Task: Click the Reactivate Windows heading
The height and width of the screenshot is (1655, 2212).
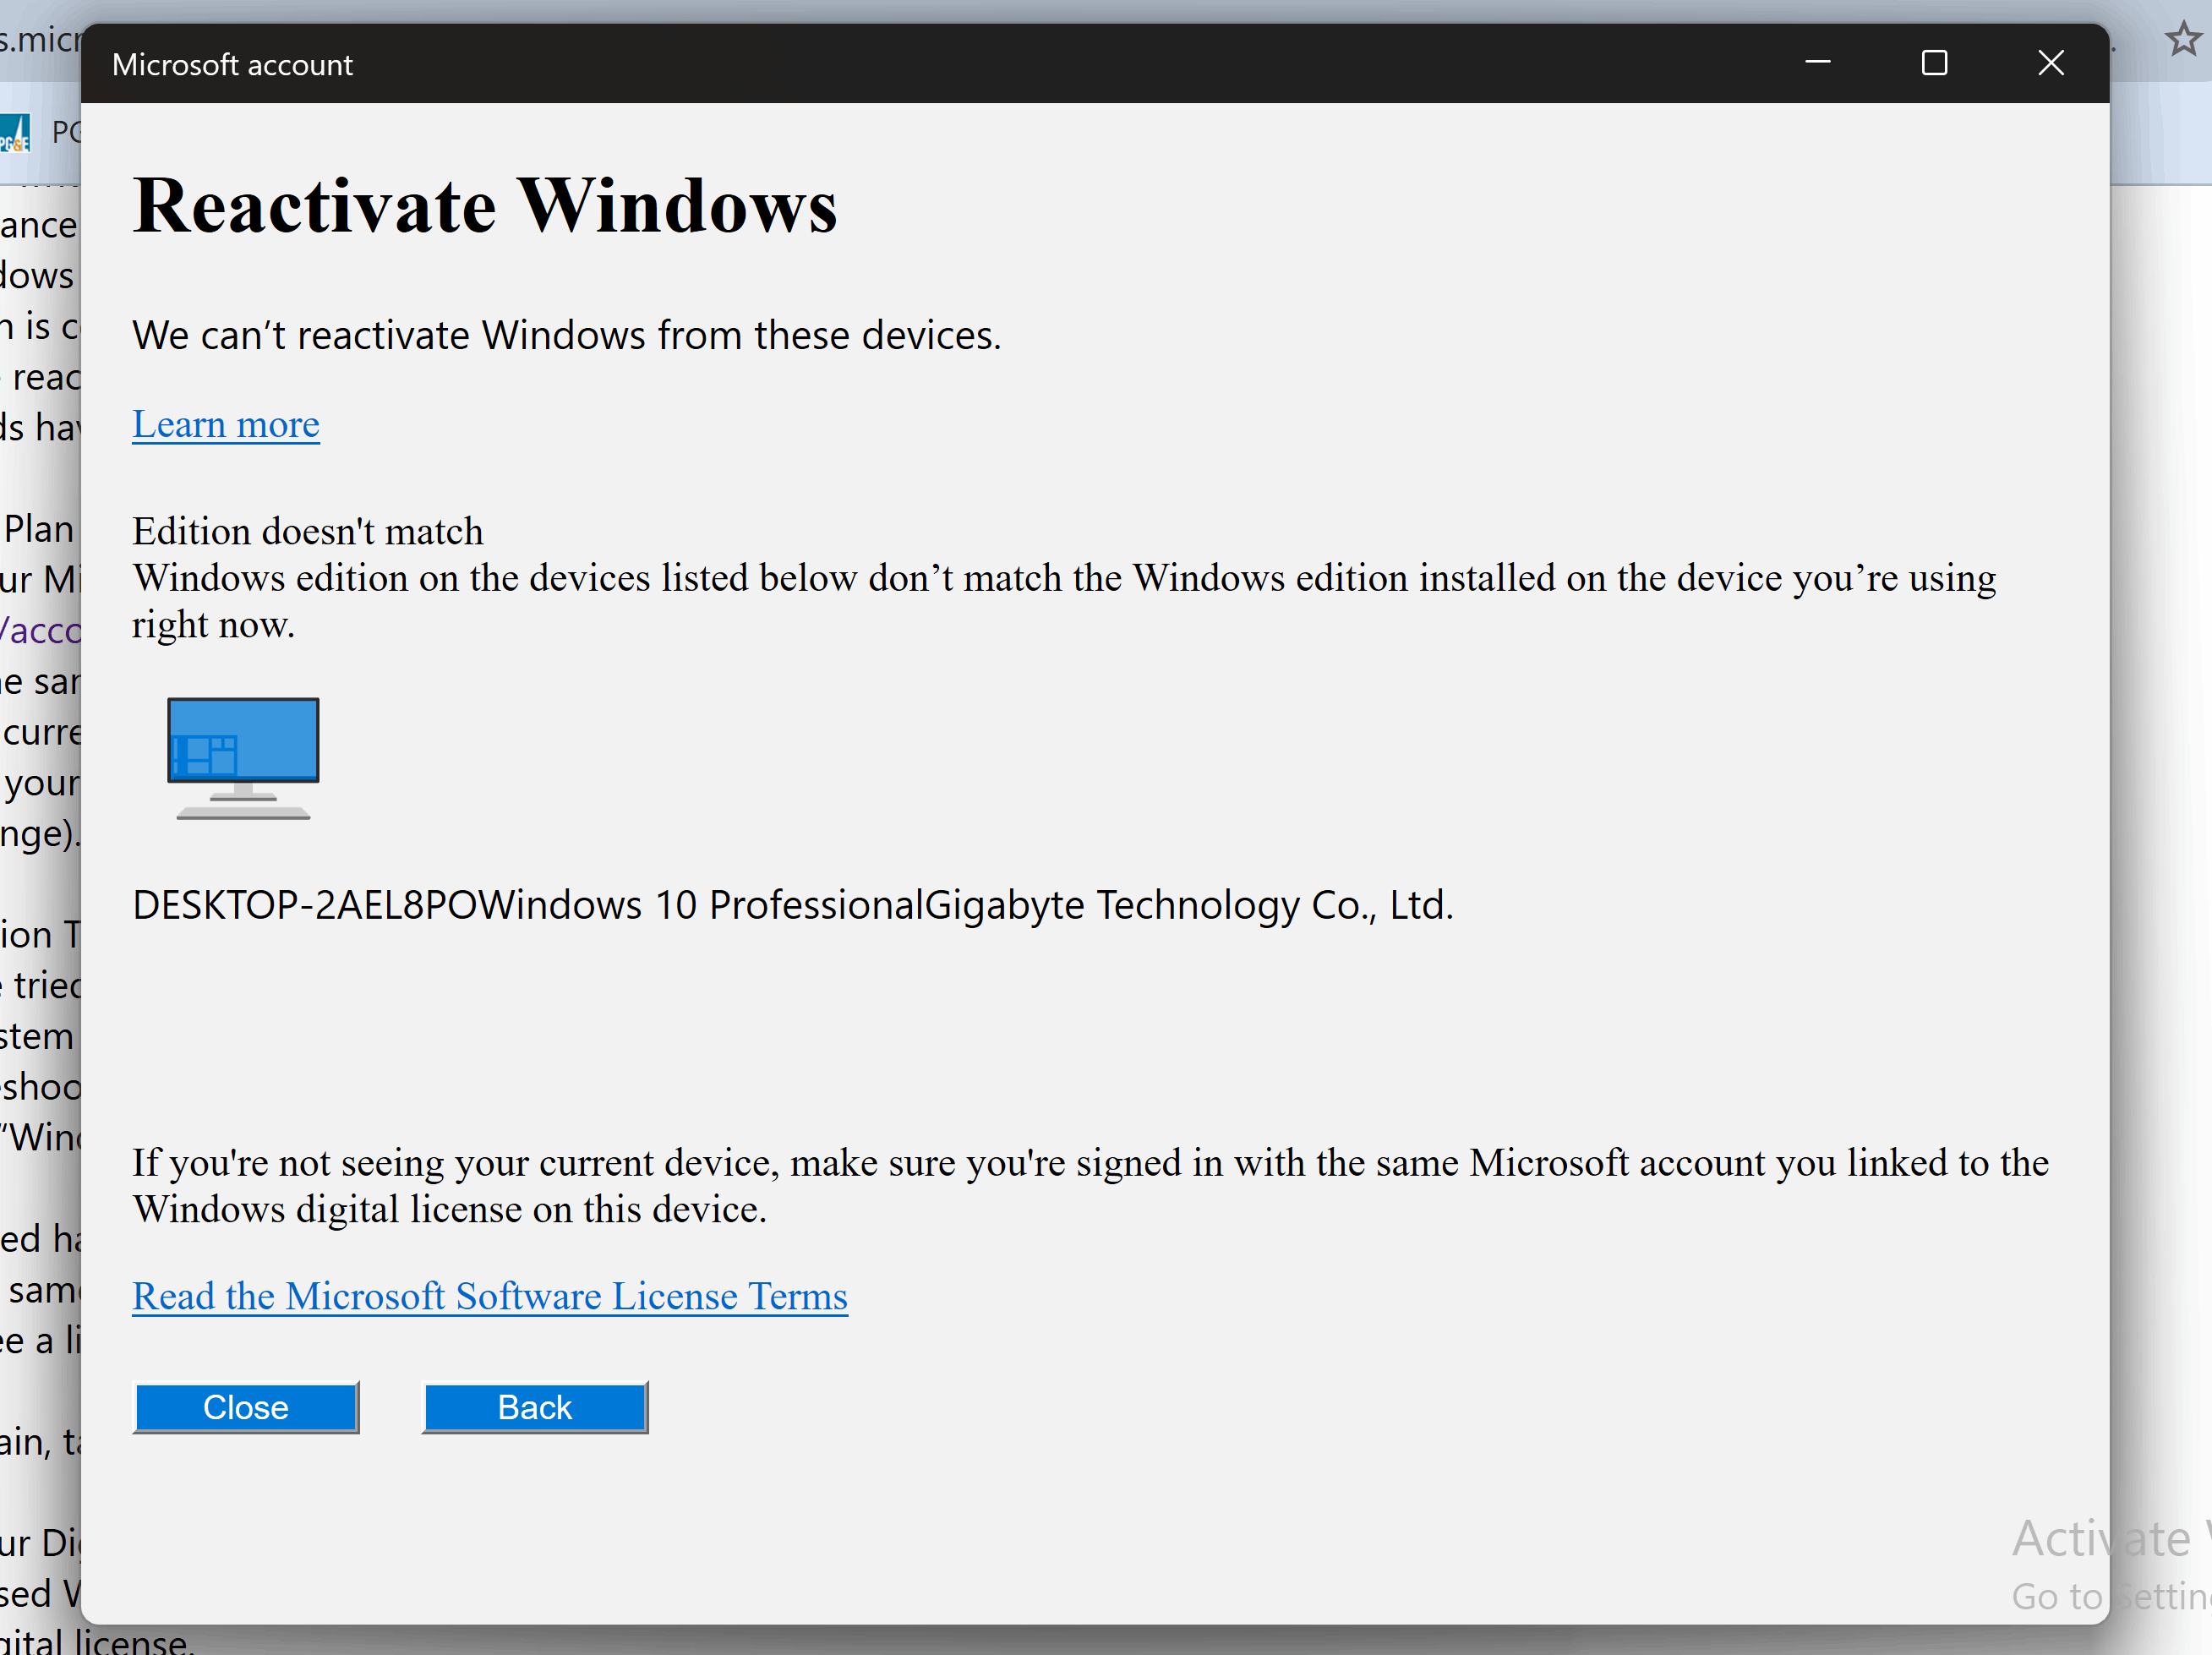Action: pos(485,206)
